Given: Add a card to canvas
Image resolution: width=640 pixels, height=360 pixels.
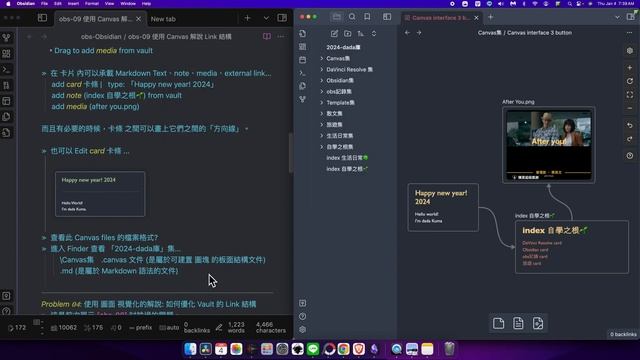Looking at the screenshot, I should point(498,323).
